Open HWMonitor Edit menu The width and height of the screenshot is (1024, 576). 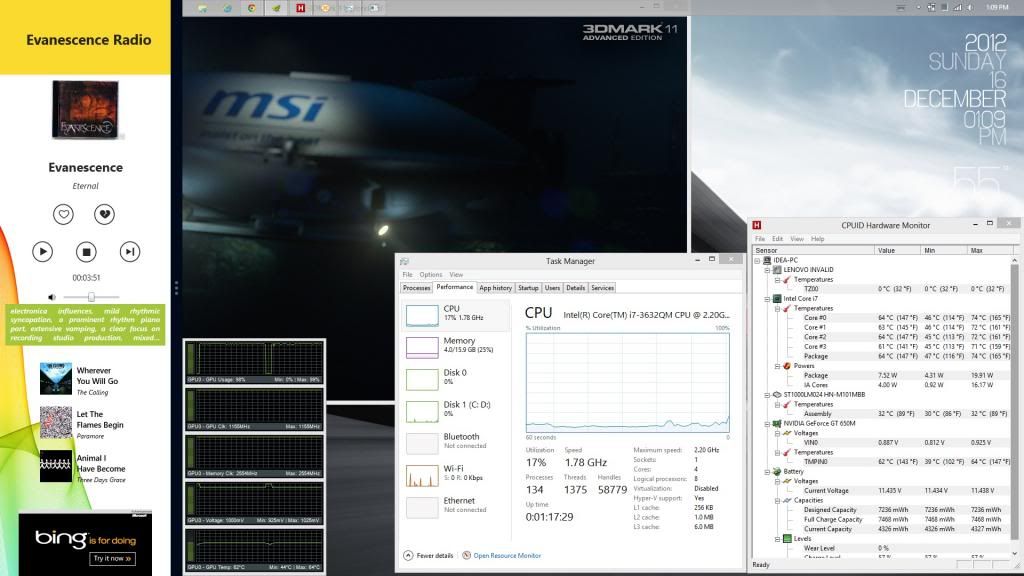point(777,239)
